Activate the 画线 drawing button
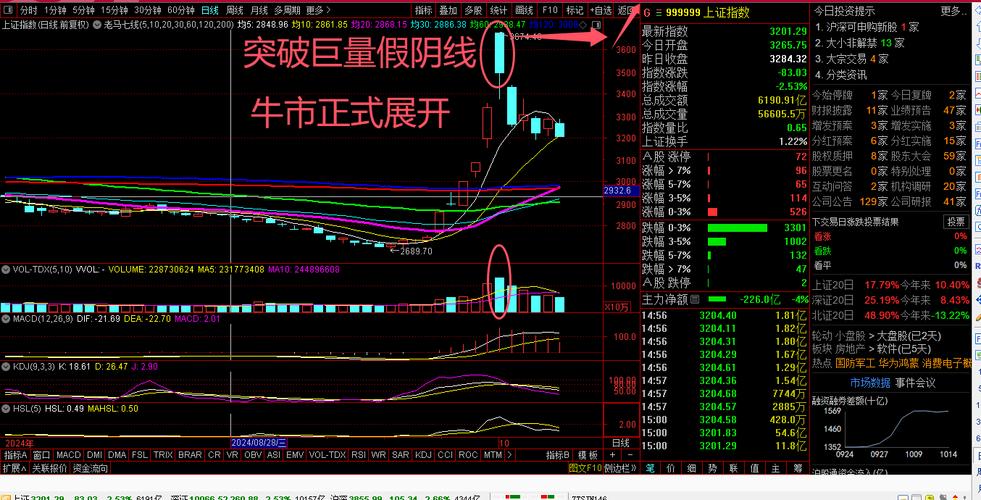This screenshot has width=981, height=500. (x=524, y=10)
